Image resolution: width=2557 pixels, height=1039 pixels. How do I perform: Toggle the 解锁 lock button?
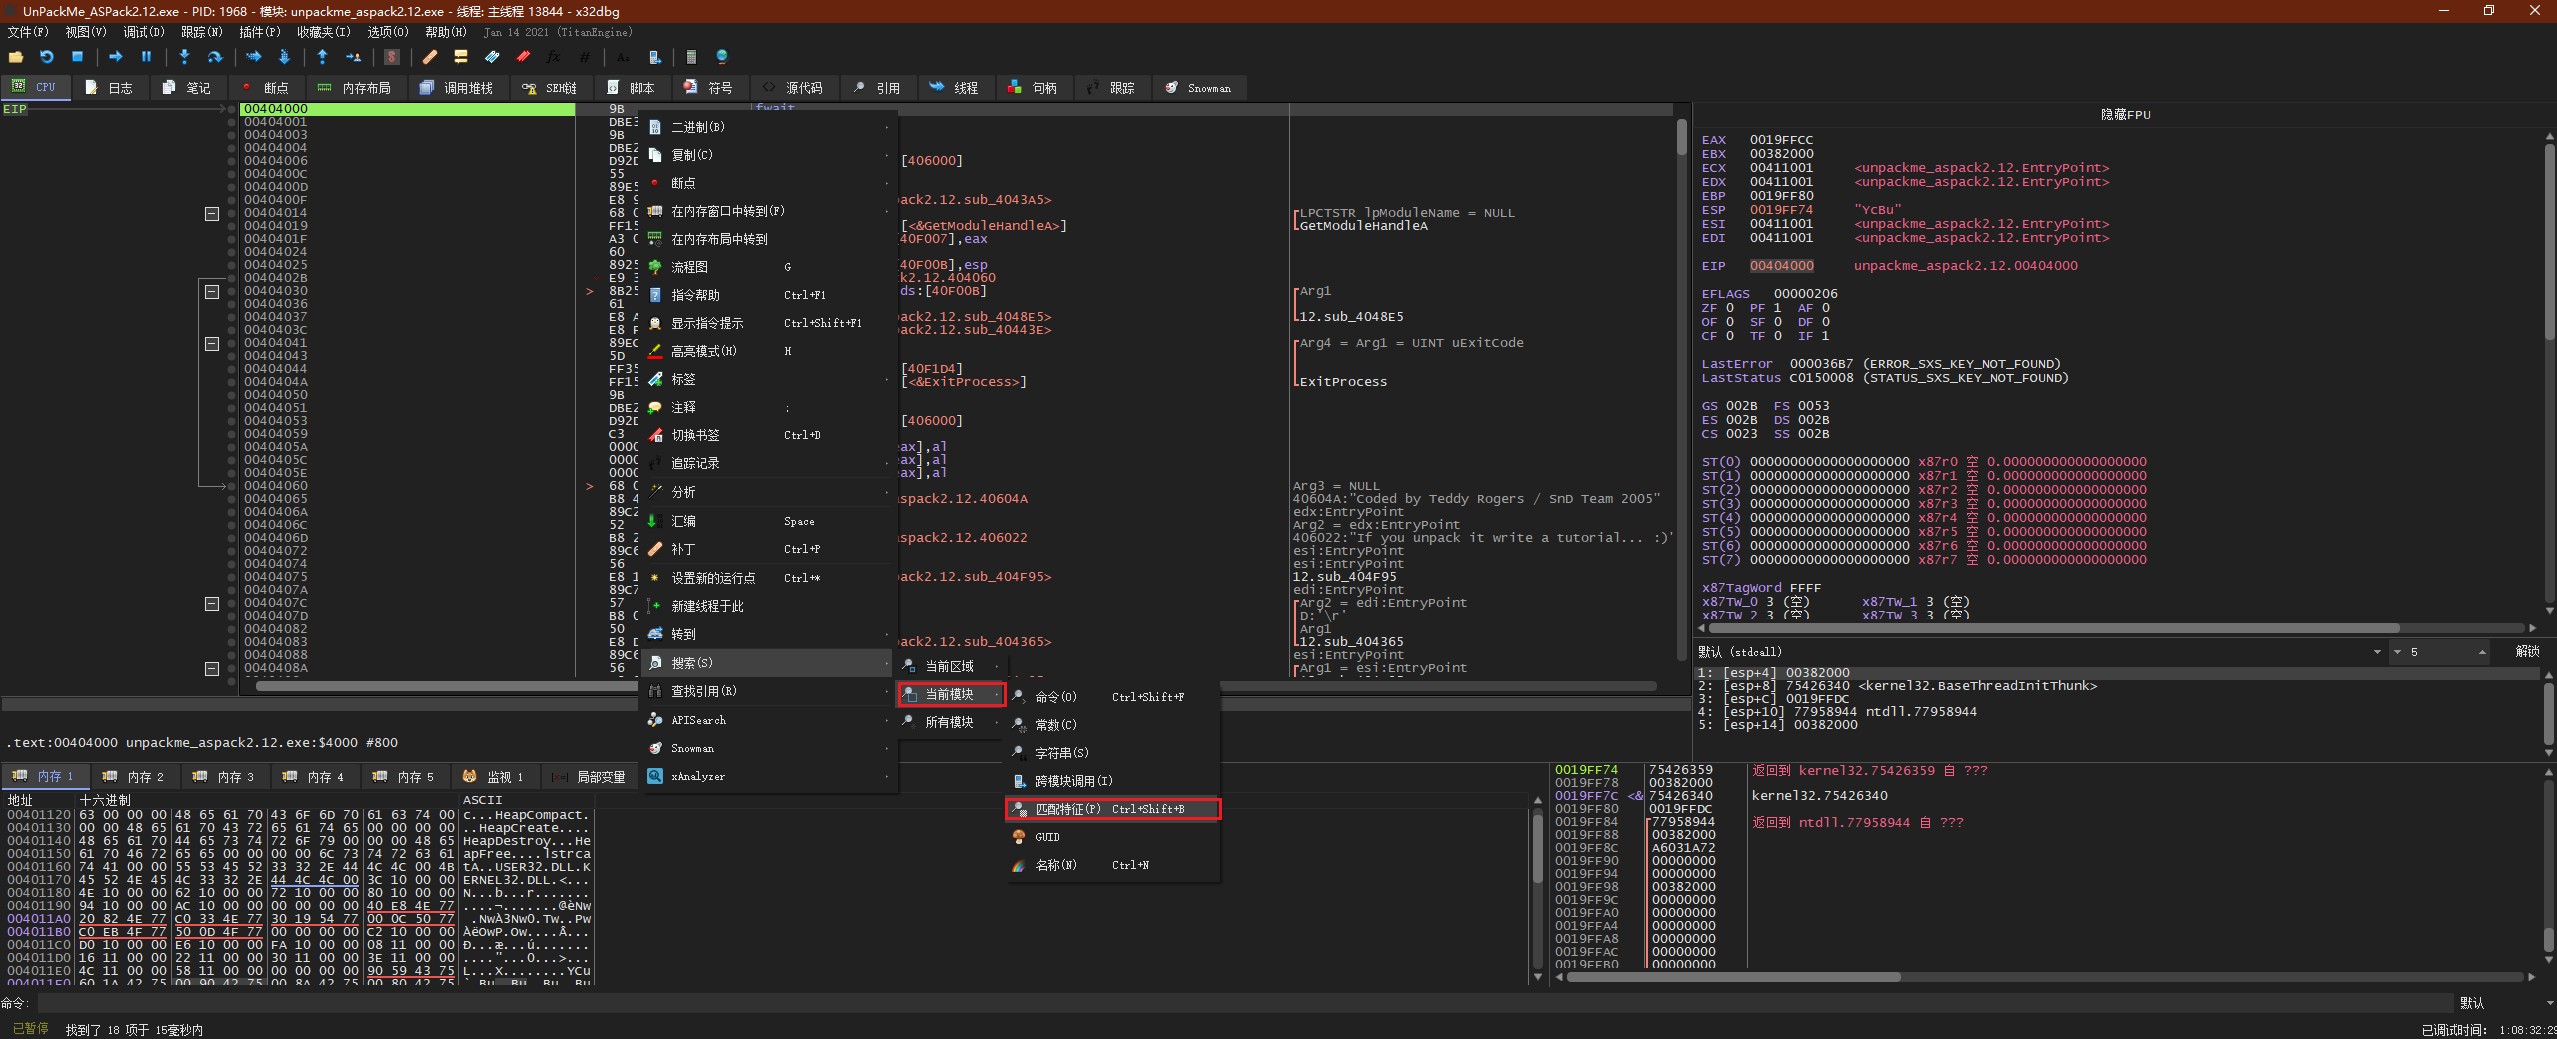coord(2527,651)
